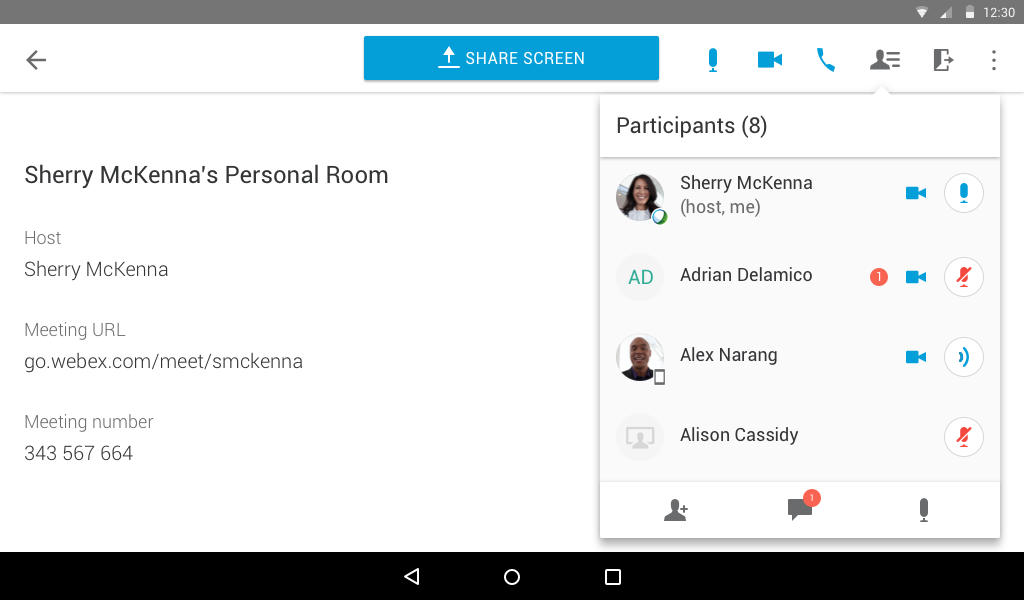Viewport: 1024px width, 600px height.
Task: Click Alex Narang's avatar photo
Action: point(640,358)
